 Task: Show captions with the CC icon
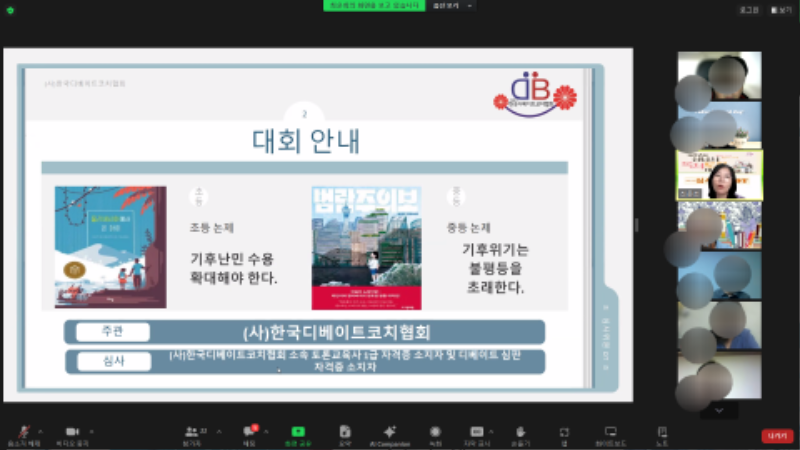(477, 432)
